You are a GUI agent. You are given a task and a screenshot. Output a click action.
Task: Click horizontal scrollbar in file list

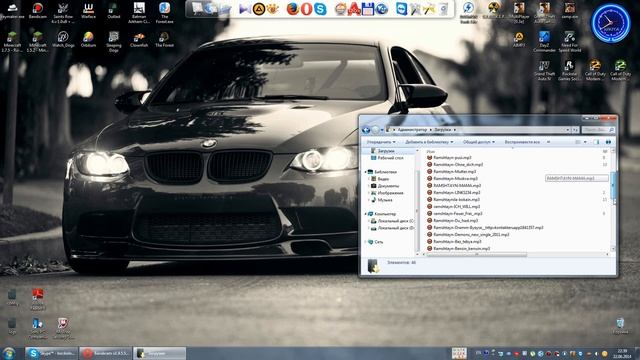pyautogui.click(x=477, y=255)
